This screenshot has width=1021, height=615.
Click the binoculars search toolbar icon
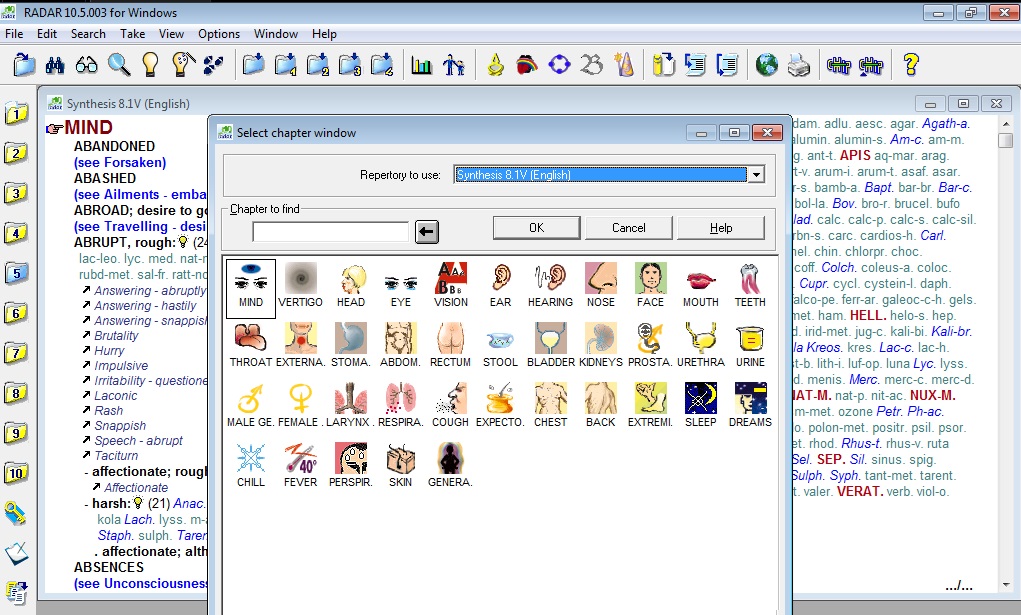[55, 64]
